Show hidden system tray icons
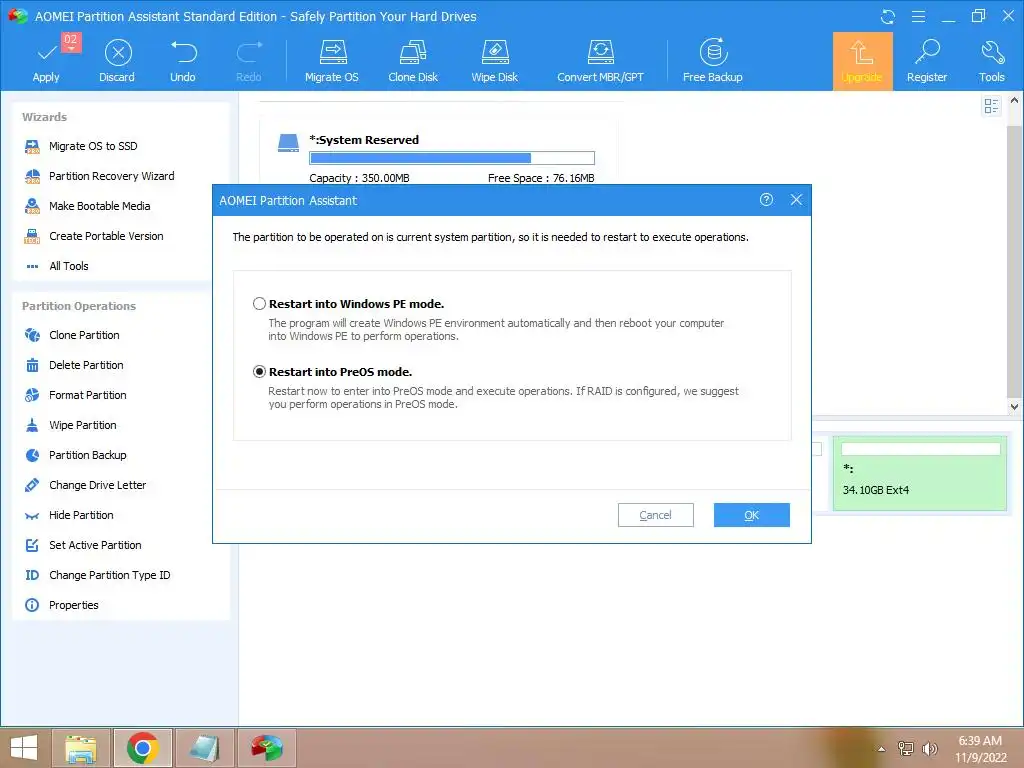This screenshot has height=768, width=1024. (882, 749)
